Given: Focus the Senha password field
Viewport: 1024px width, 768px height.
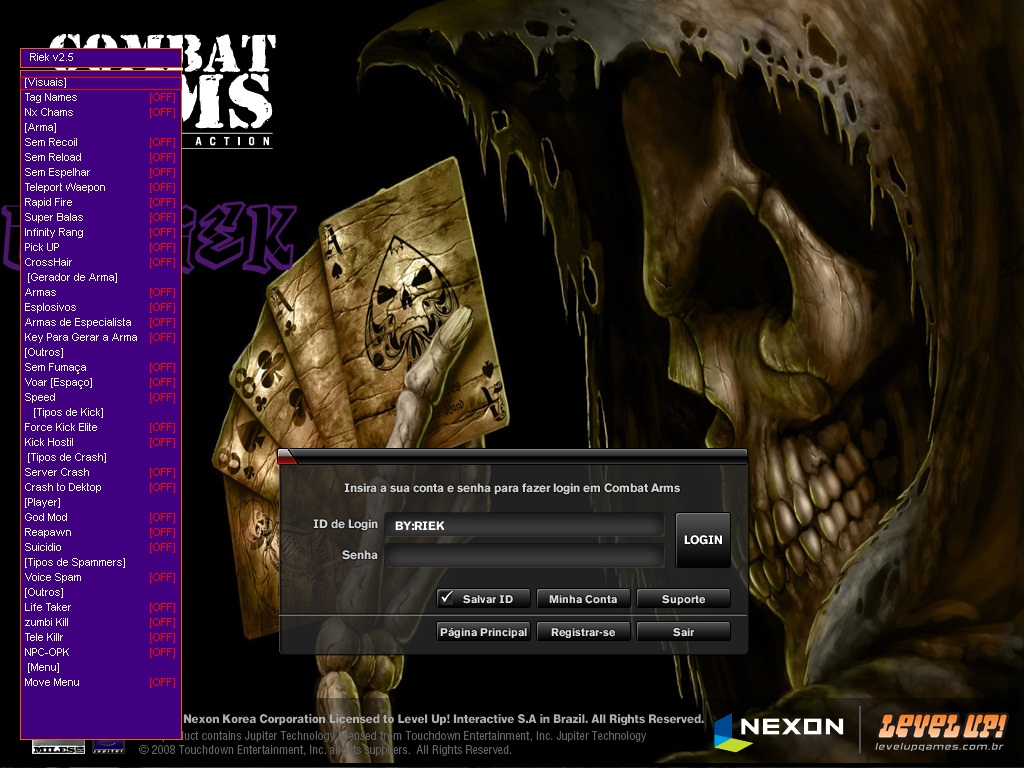Looking at the screenshot, I should (x=524, y=555).
